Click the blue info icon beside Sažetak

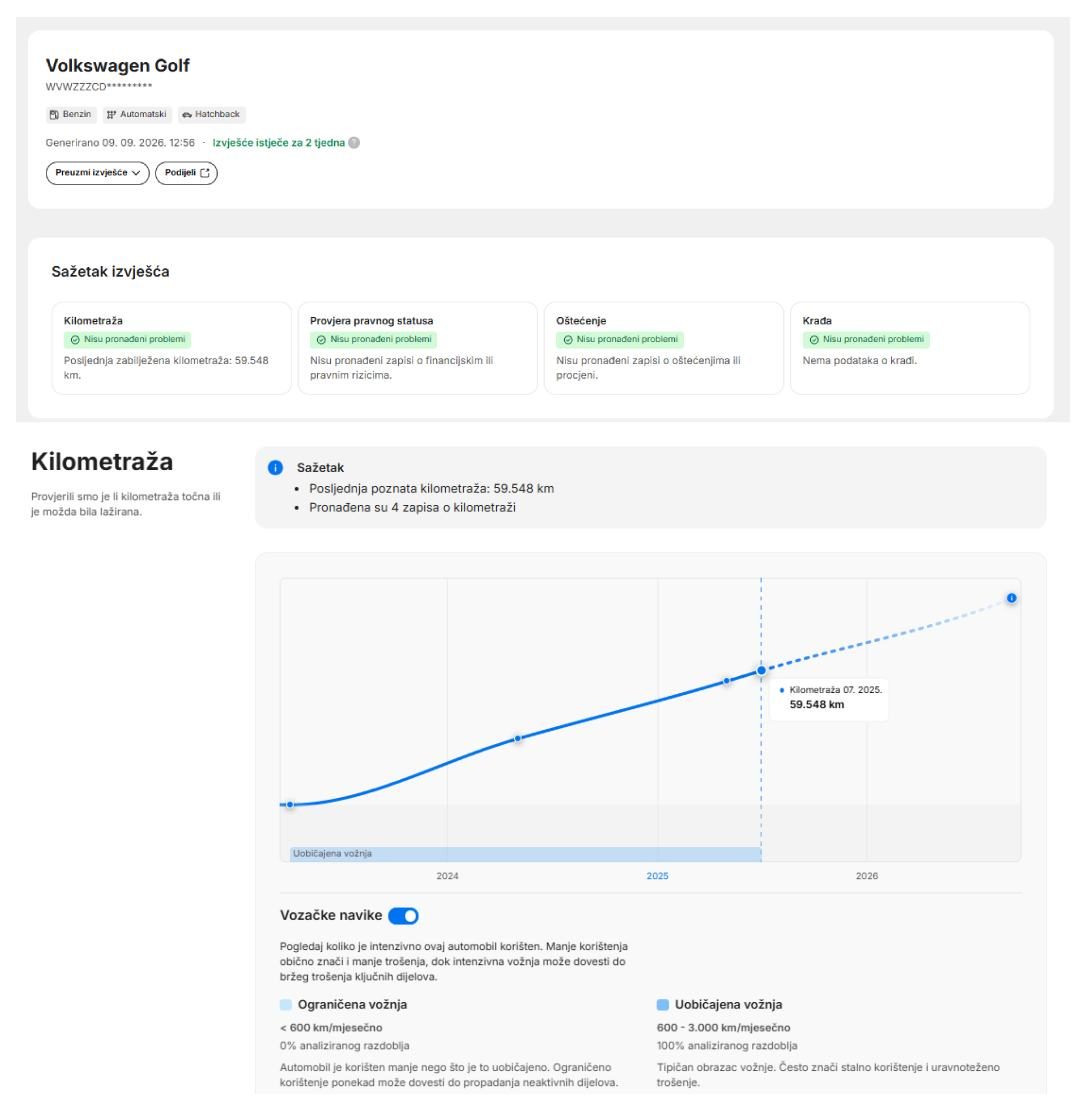(x=275, y=467)
